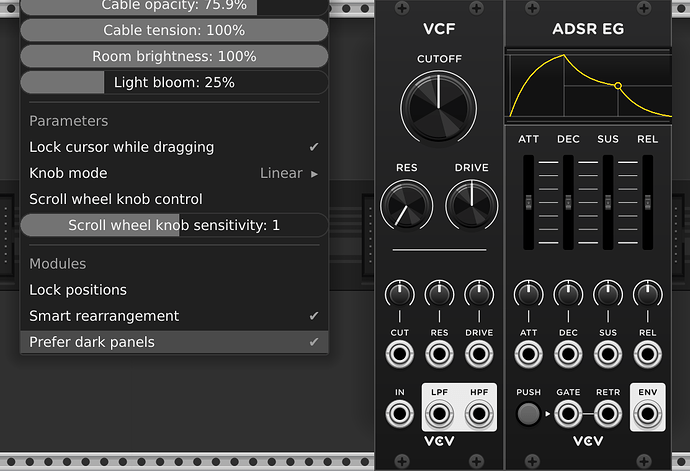Click the VCF CUTOFF large knob
Screen dimensions: 690x471
pyautogui.click(x=439, y=108)
